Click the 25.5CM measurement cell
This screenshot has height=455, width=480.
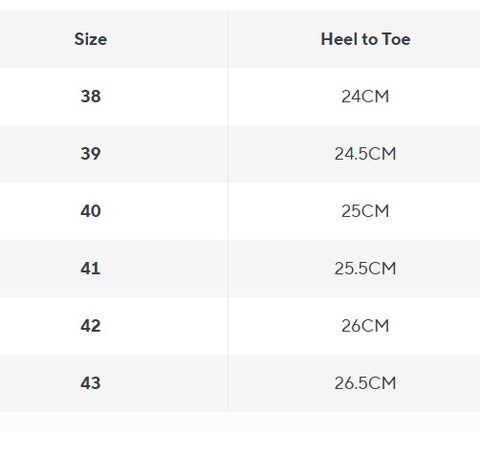pos(365,268)
